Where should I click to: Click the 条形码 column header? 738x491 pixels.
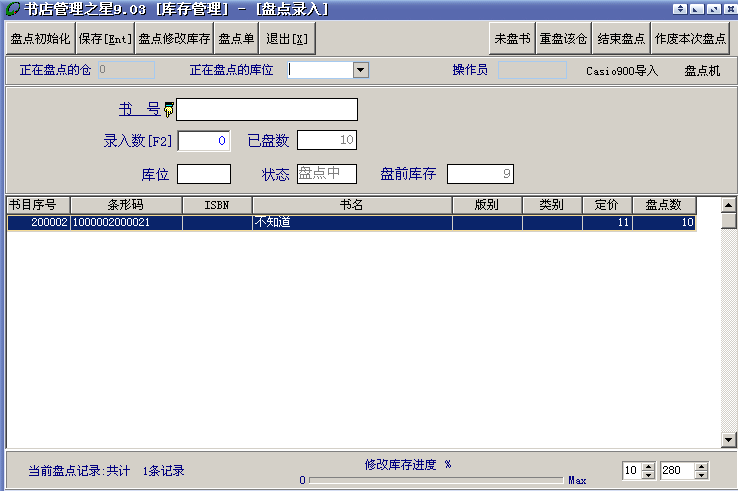pyautogui.click(x=125, y=205)
